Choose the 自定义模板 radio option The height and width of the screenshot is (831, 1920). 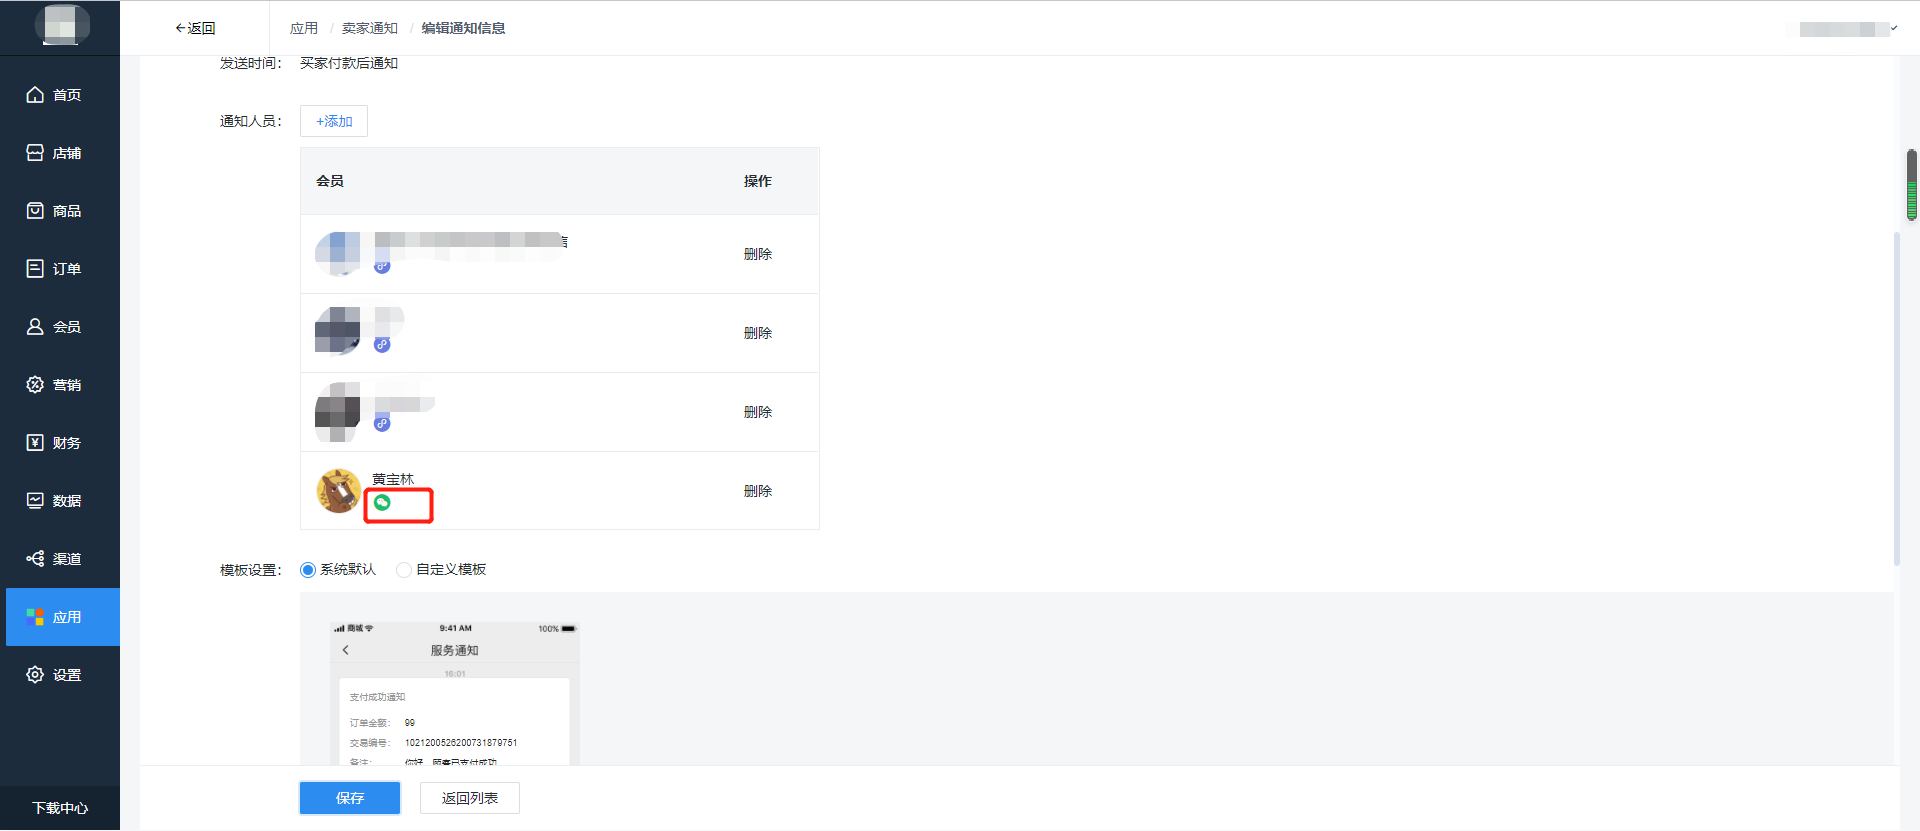(x=404, y=570)
